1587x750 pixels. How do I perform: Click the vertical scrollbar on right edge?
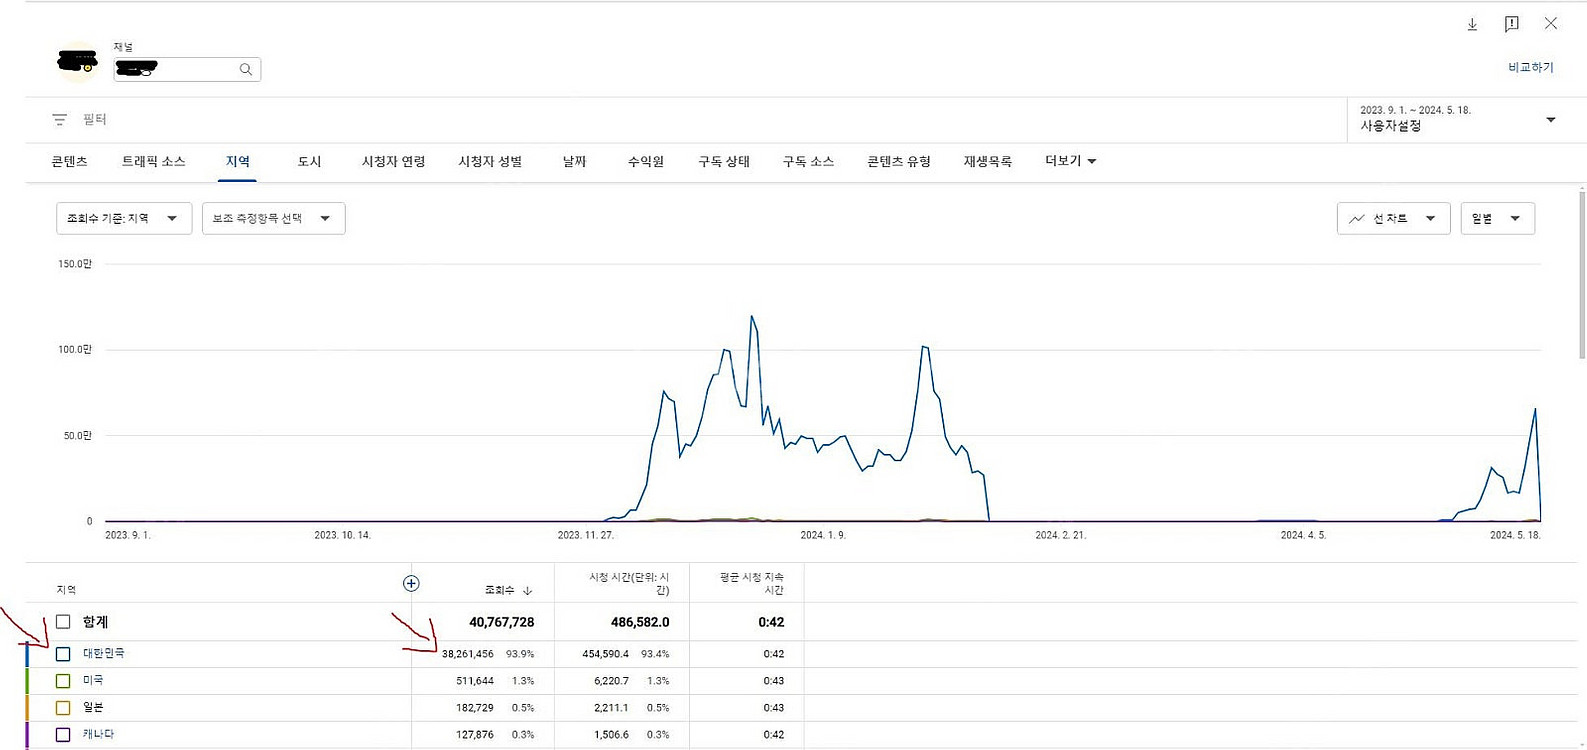tap(1582, 273)
